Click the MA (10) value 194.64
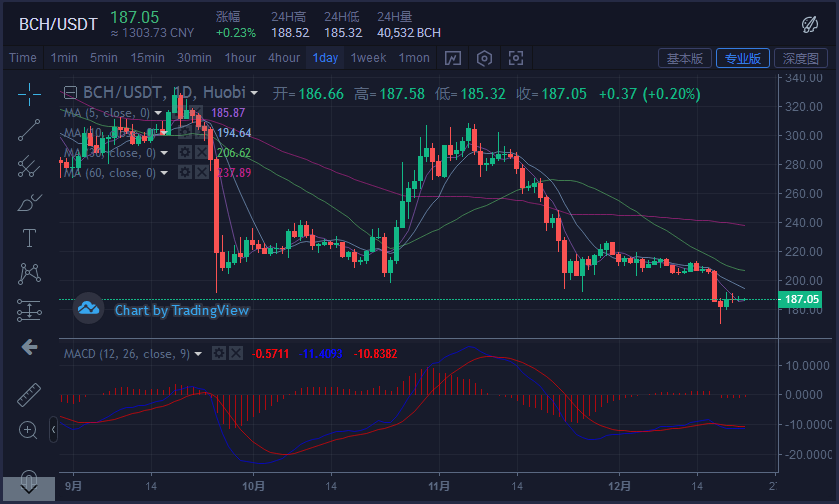This screenshot has width=839, height=504. pyautogui.click(x=234, y=133)
